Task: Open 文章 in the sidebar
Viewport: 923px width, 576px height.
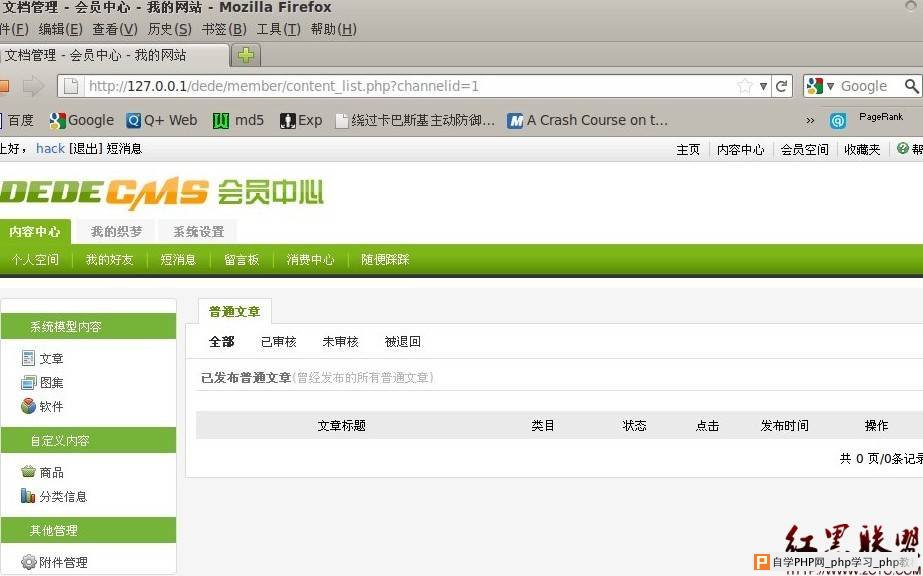Action: pos(51,358)
